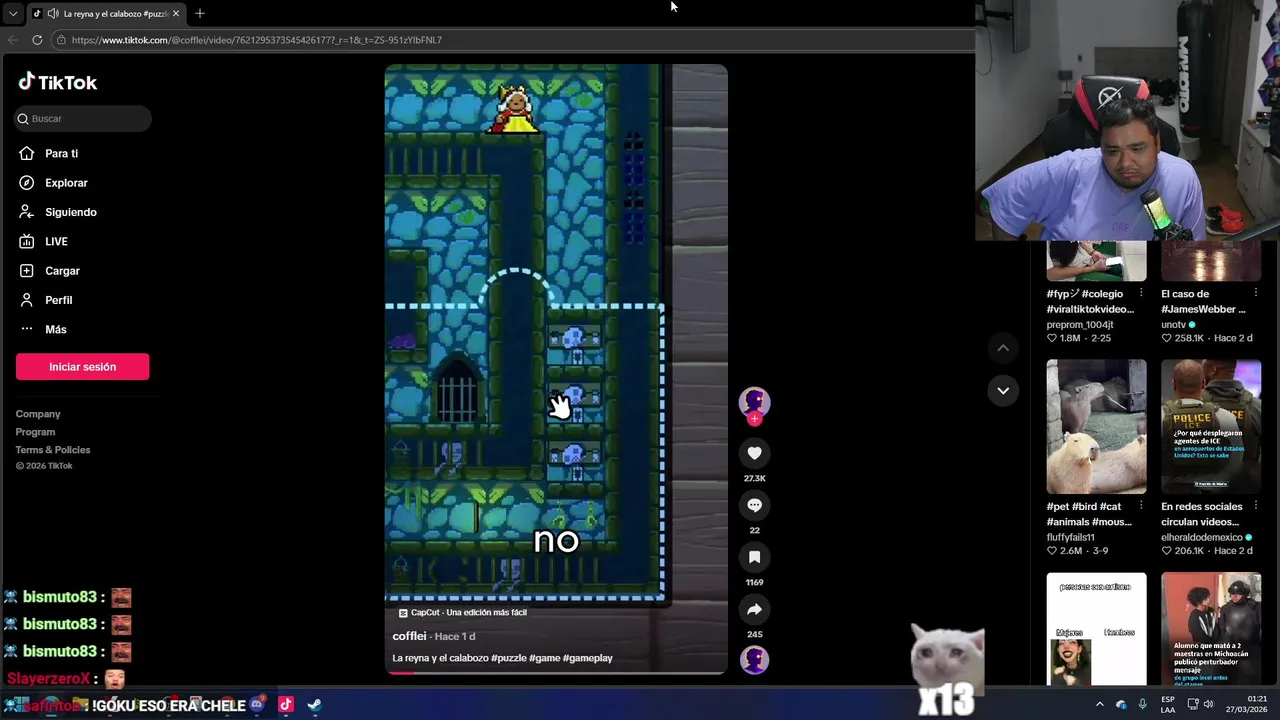1280x720 pixels.
Task: Open the preprom_1004jt profile
Action: click(1080, 325)
